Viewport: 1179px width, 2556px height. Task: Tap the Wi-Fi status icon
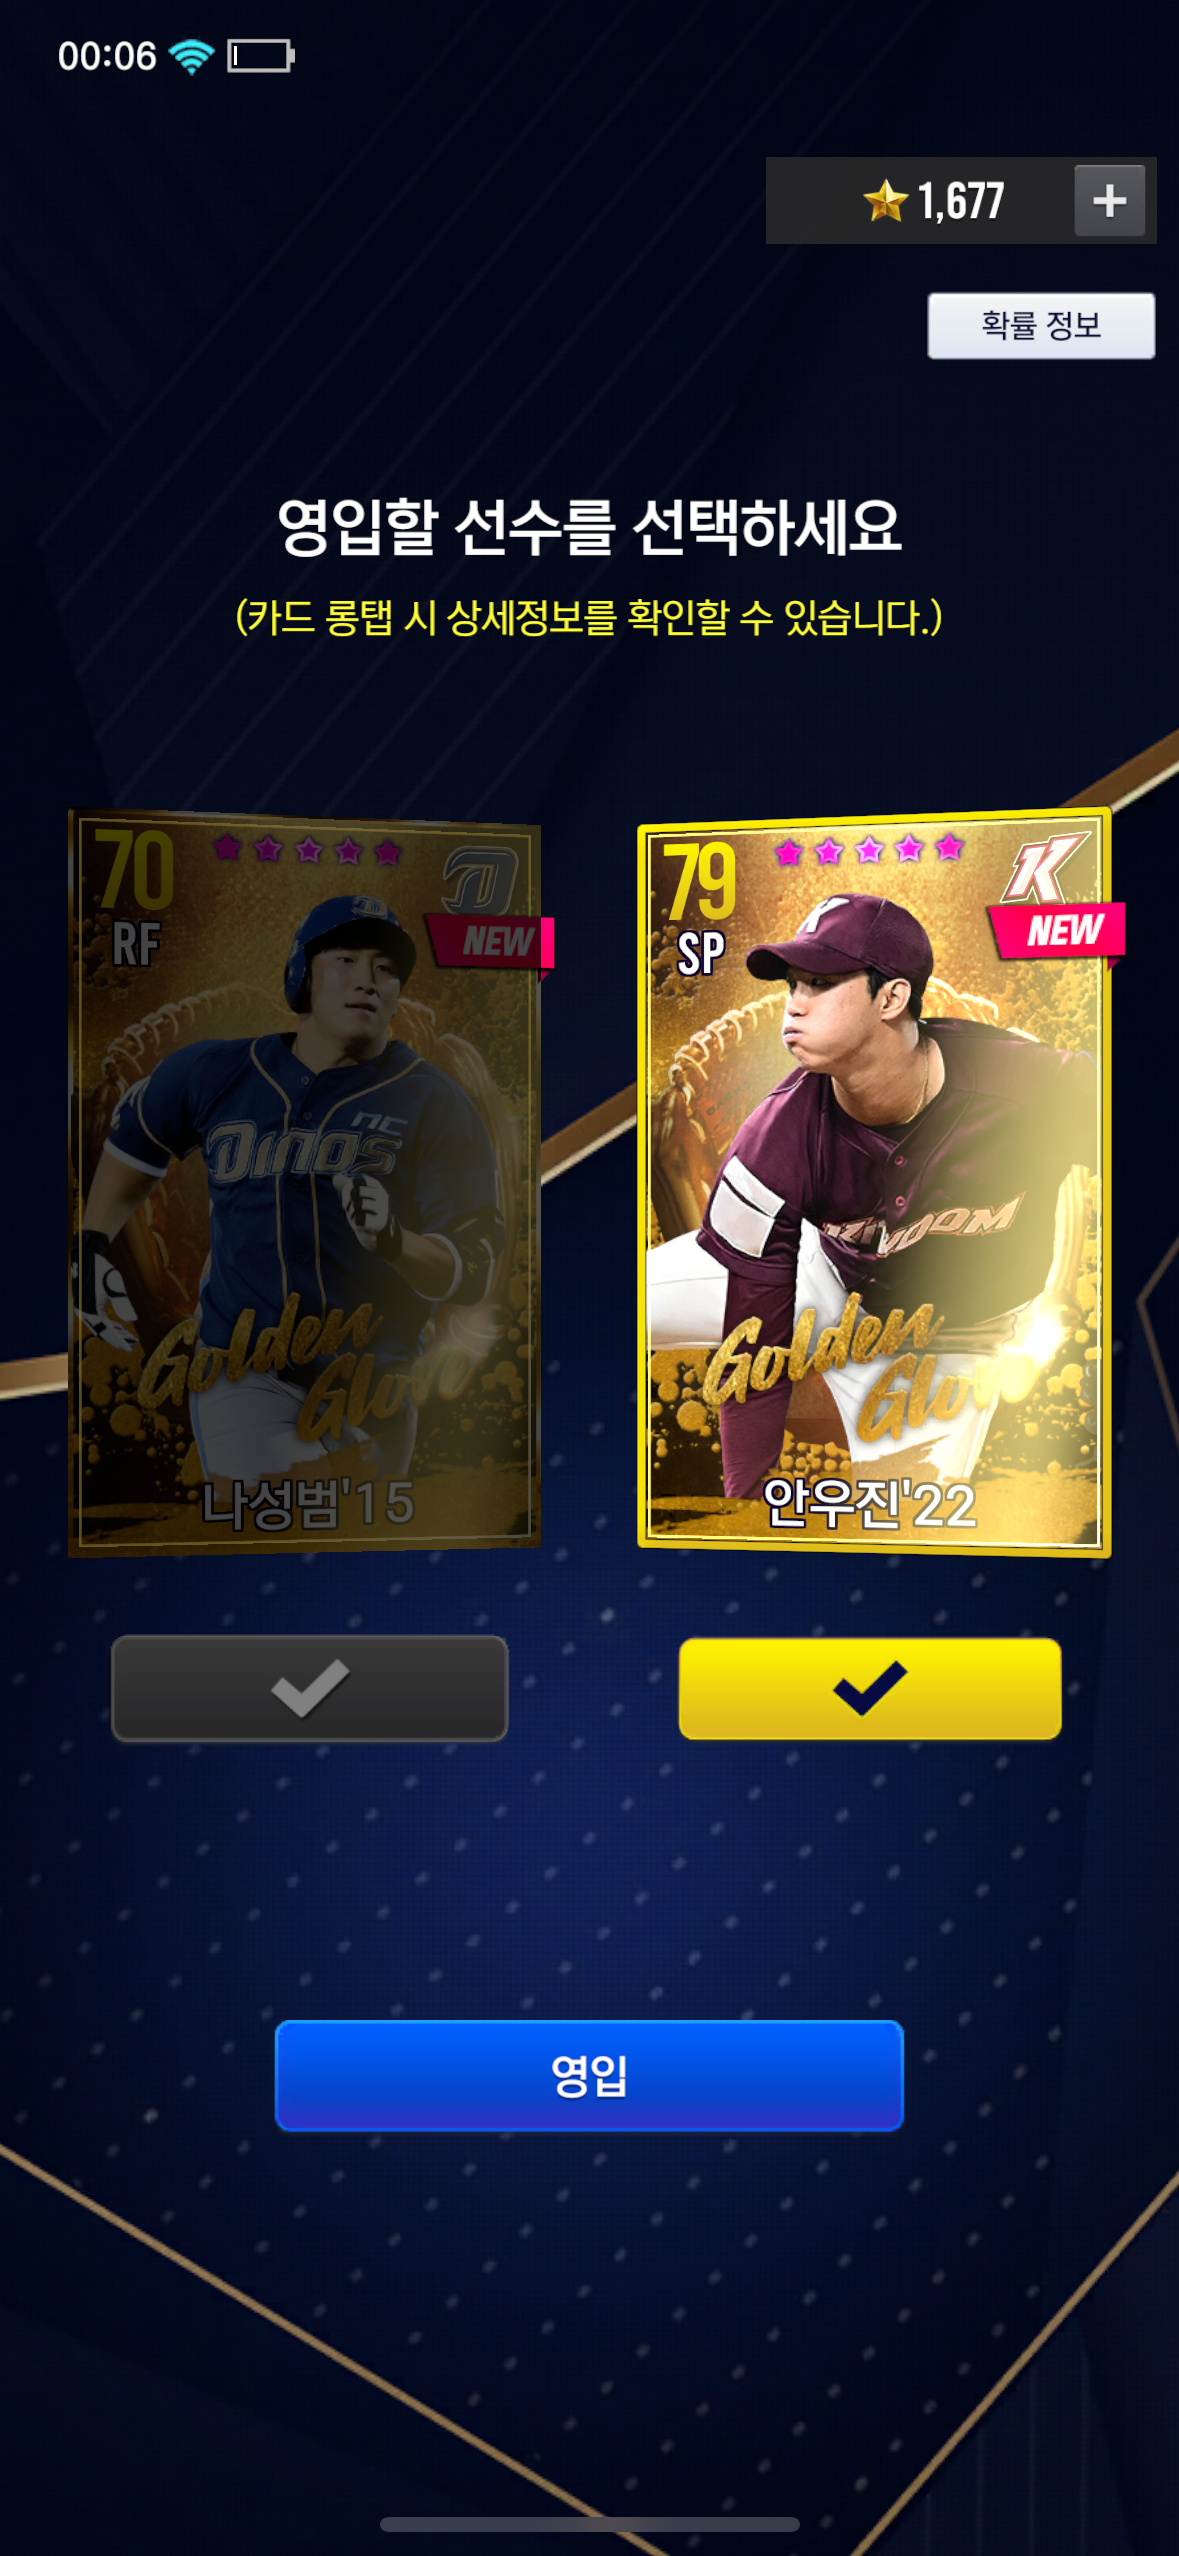(191, 56)
